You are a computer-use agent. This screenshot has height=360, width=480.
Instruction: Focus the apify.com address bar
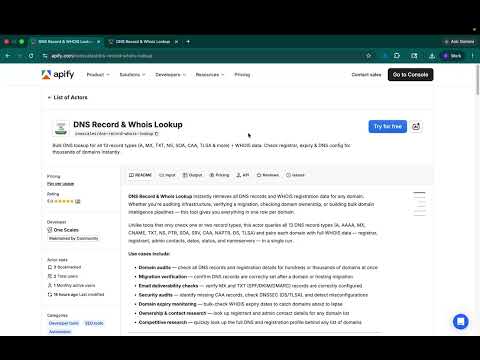click(200, 56)
